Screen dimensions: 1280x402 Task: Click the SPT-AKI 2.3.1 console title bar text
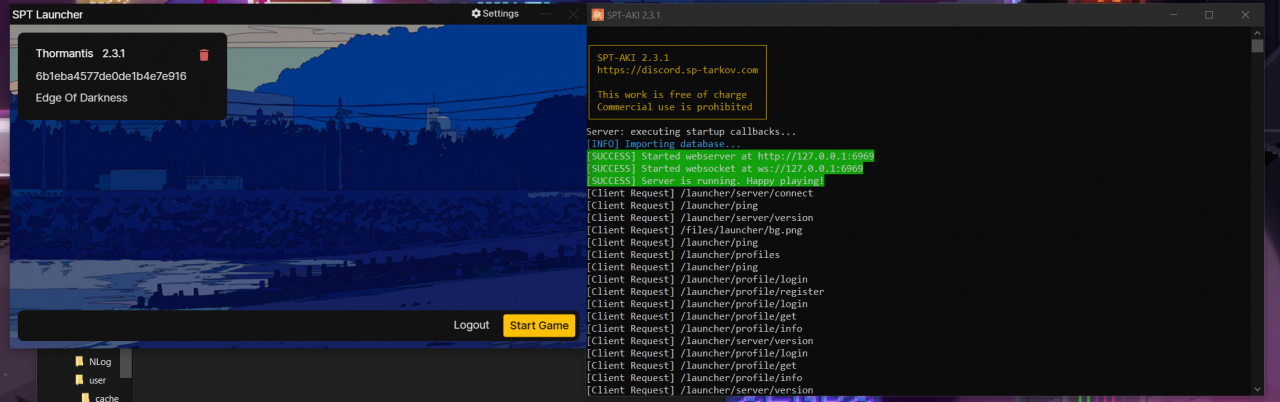[633, 15]
